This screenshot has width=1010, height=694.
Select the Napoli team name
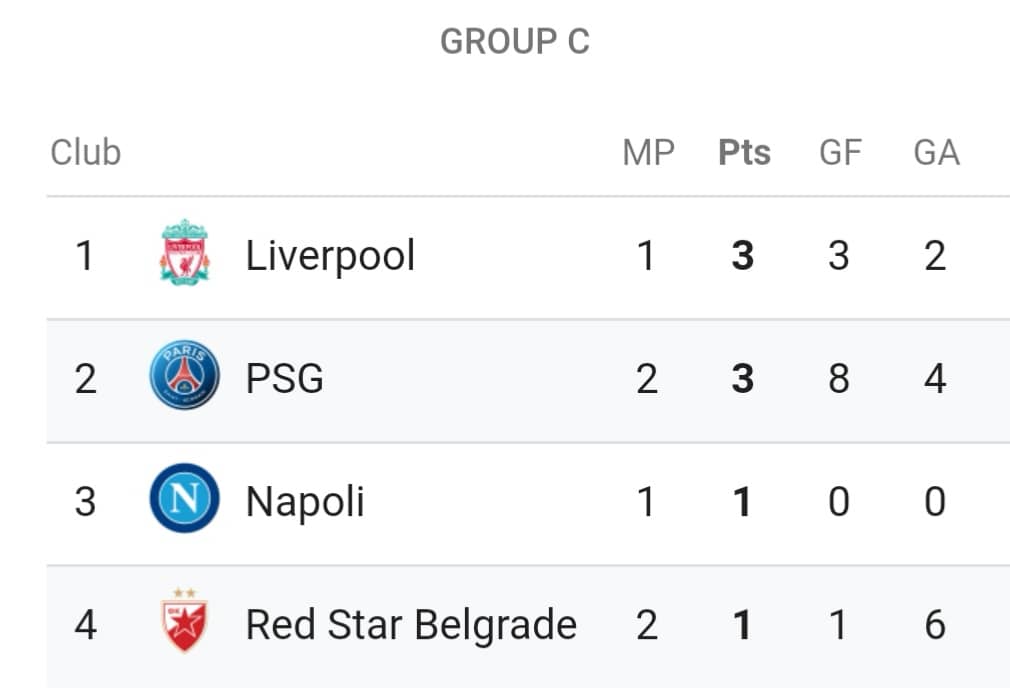point(305,502)
